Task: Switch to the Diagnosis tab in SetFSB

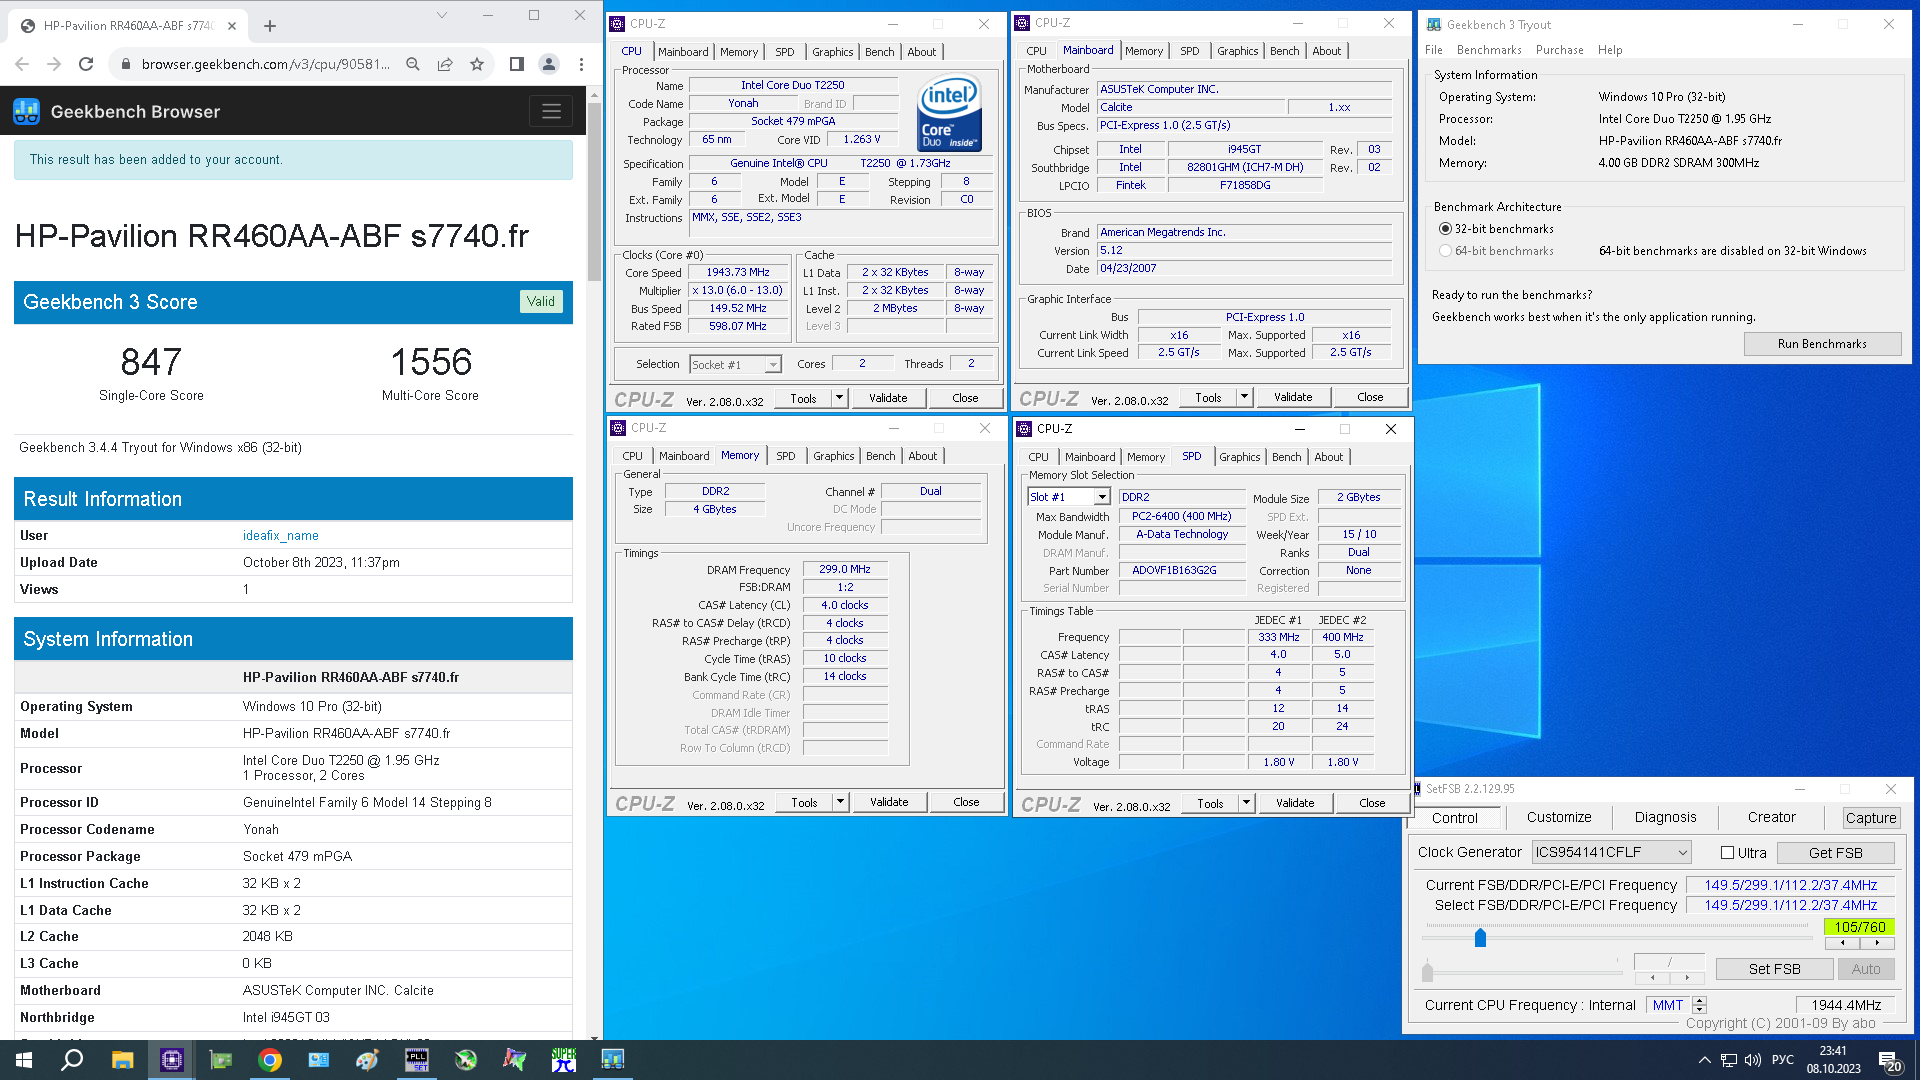Action: click(x=1665, y=817)
